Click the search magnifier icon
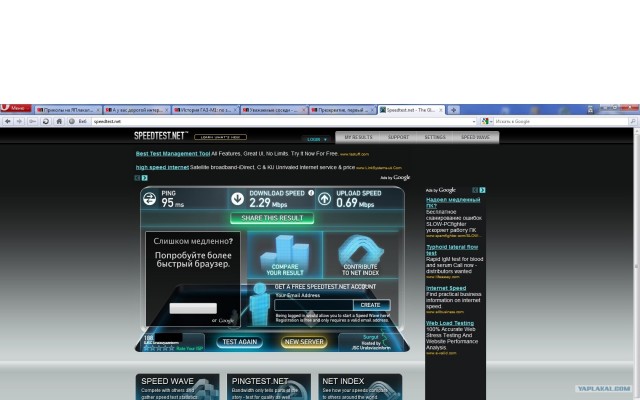Image resolution: width=640 pixels, height=400 pixels. tap(633, 121)
